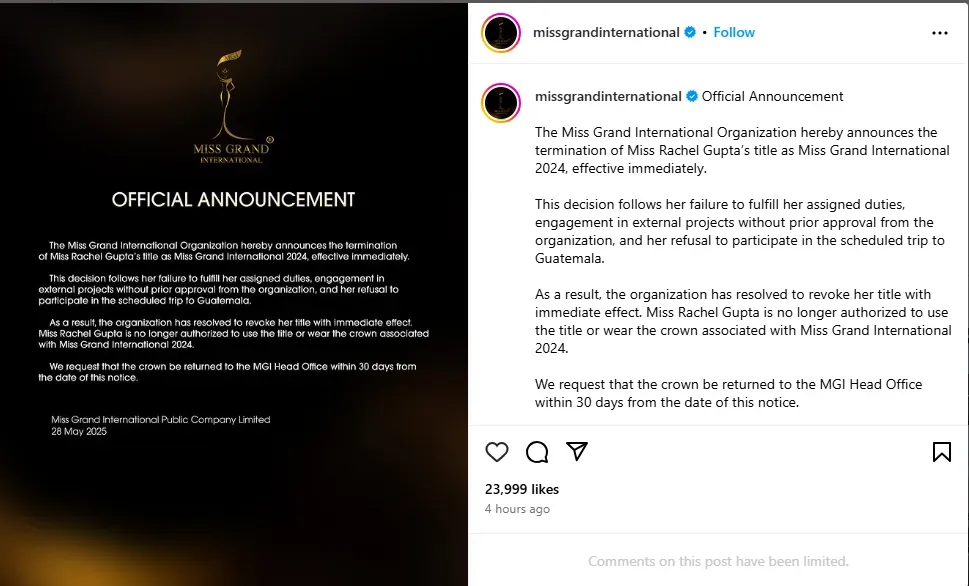Click the header profile picture avatar
Viewport: 969px width, 586px height.
[501, 33]
